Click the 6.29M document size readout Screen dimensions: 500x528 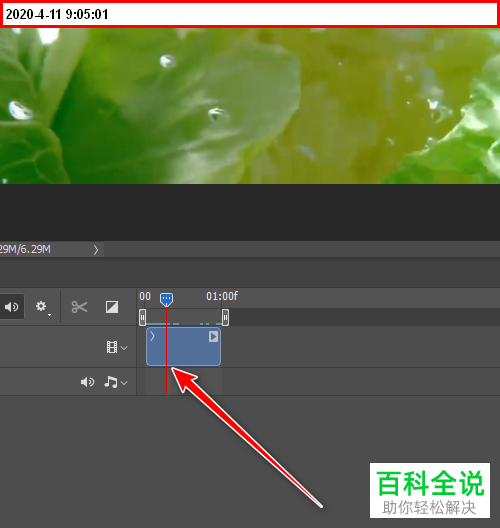(x=25, y=250)
